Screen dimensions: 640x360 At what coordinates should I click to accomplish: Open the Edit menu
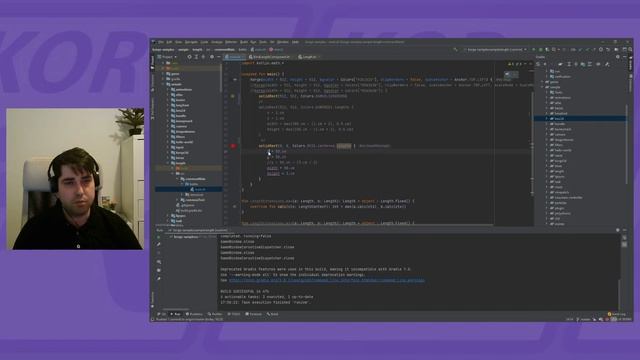pyautogui.click(x=169, y=42)
